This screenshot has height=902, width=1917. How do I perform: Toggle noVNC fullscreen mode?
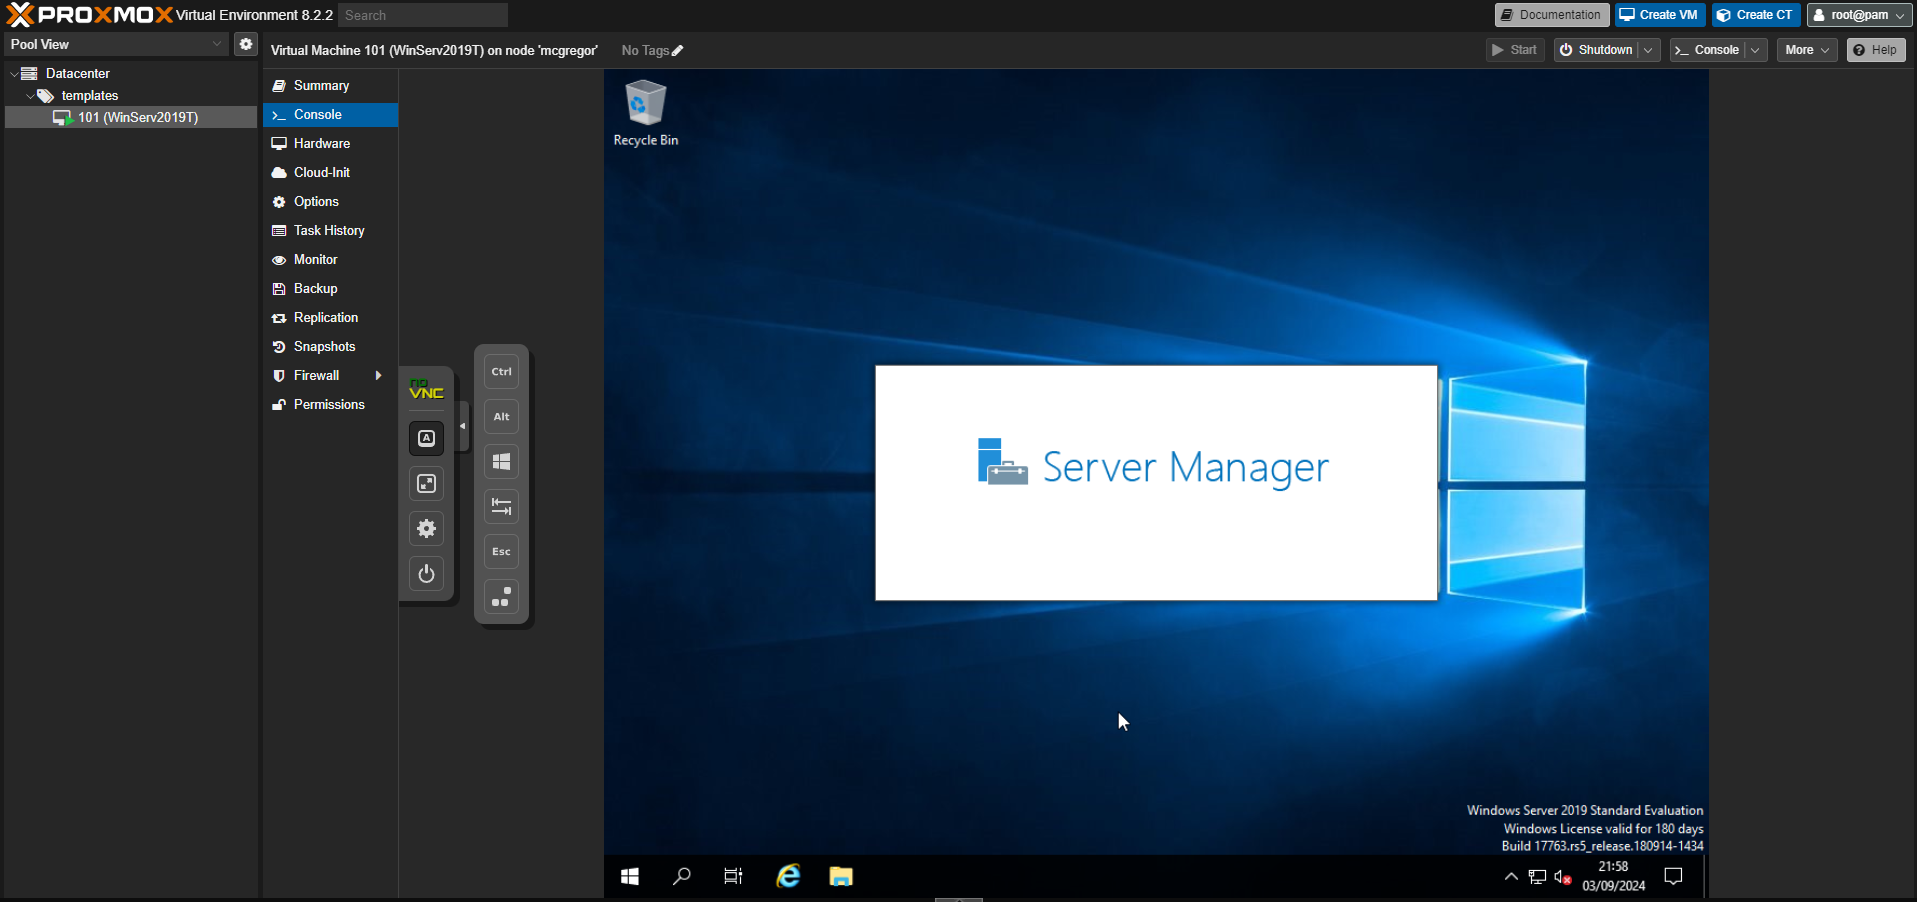[426, 483]
